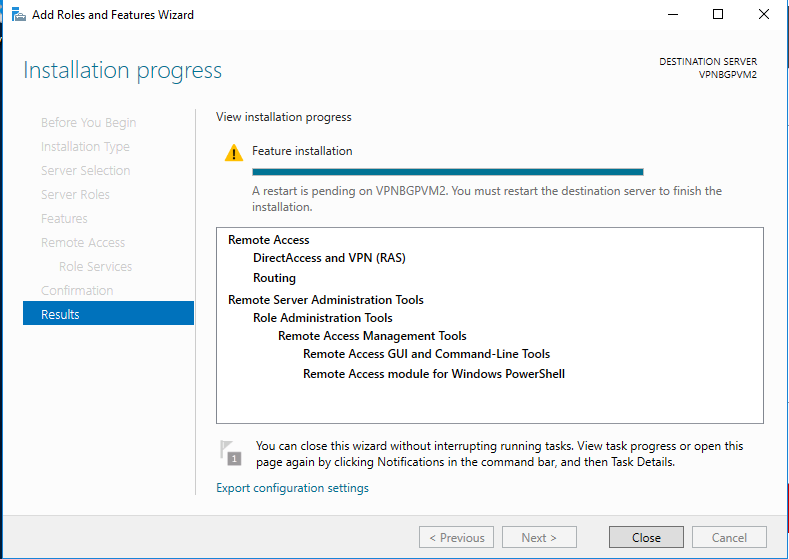Image resolution: width=789 pixels, height=559 pixels.
Task: Click the Previous button
Action: tap(456, 537)
